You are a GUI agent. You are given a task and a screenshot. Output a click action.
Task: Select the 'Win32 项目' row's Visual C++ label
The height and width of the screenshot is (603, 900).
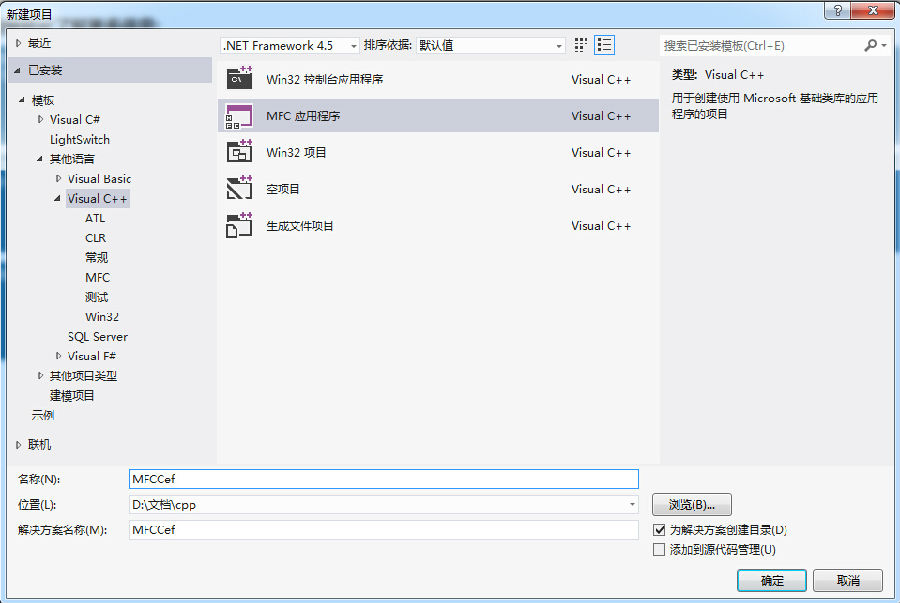click(x=601, y=153)
